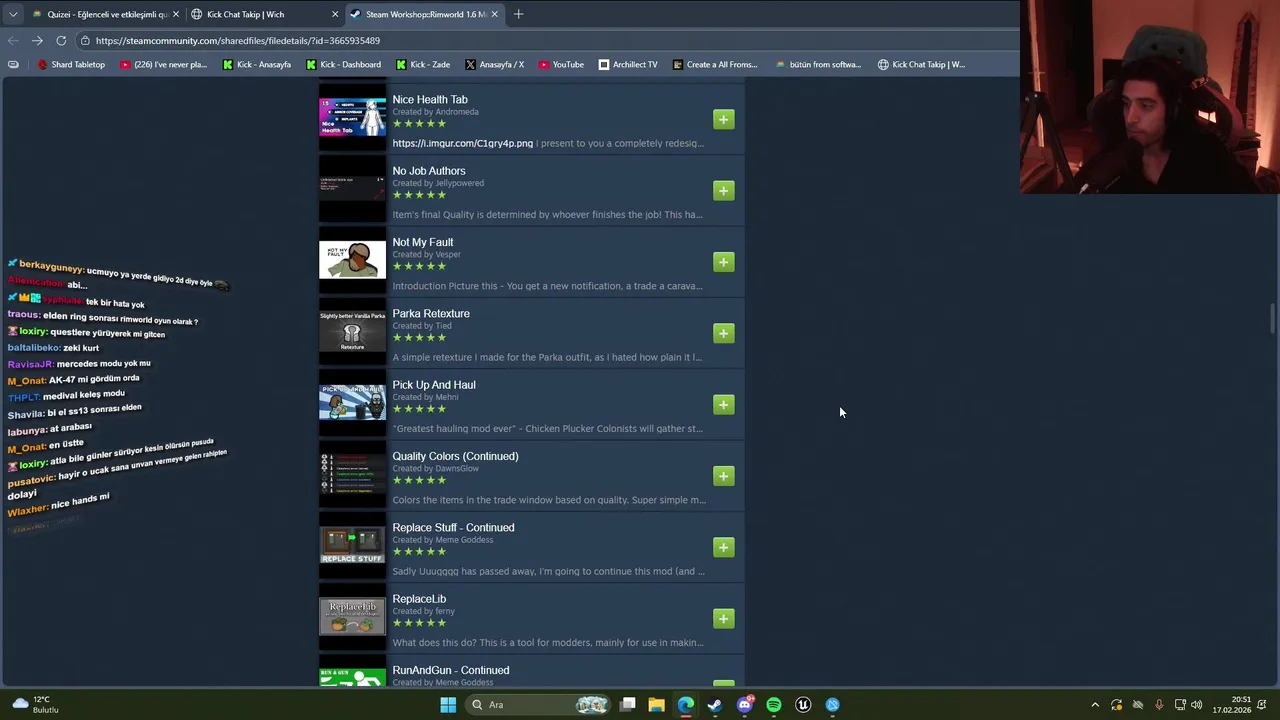Open Nice Health Tab thumbnail
This screenshot has height=720, width=1280.
(x=352, y=118)
